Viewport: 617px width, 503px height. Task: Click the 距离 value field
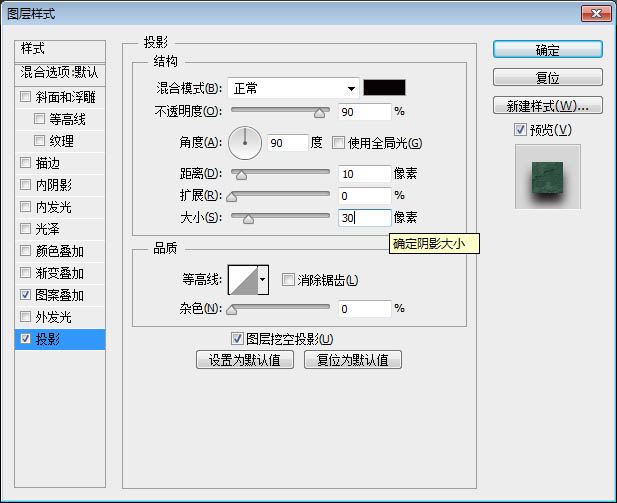365,174
